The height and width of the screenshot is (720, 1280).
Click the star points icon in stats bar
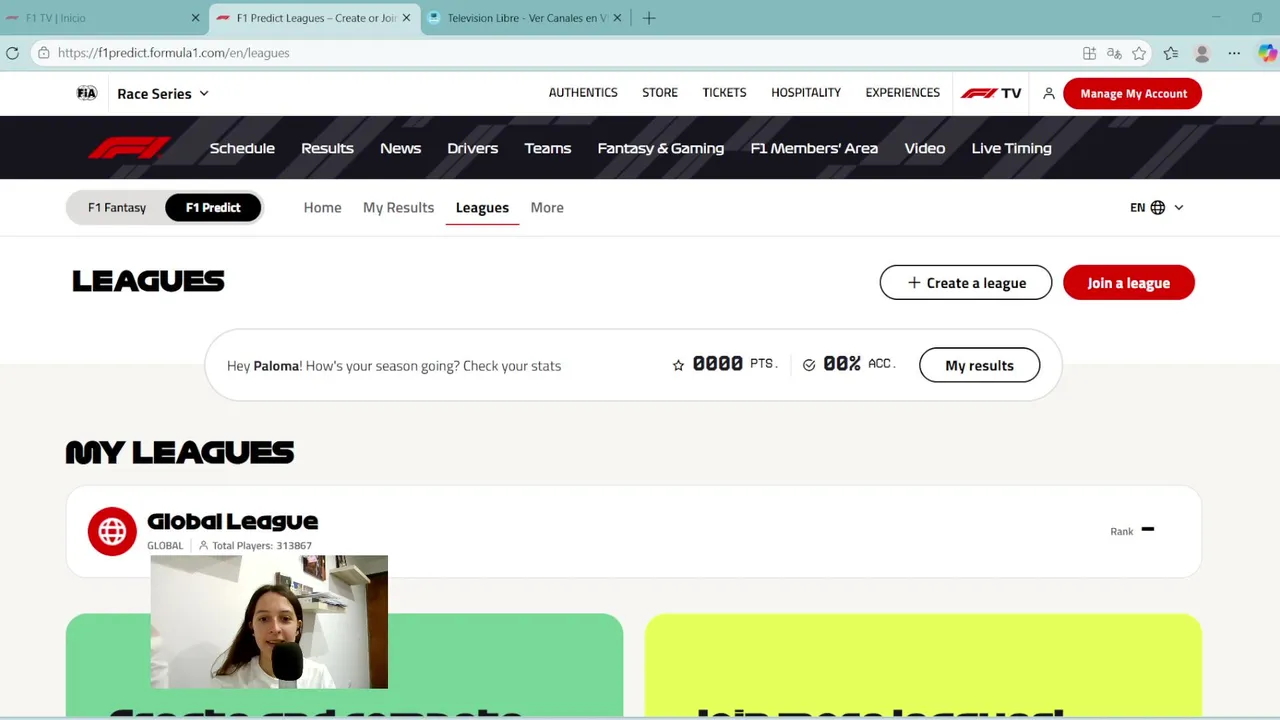tap(678, 365)
